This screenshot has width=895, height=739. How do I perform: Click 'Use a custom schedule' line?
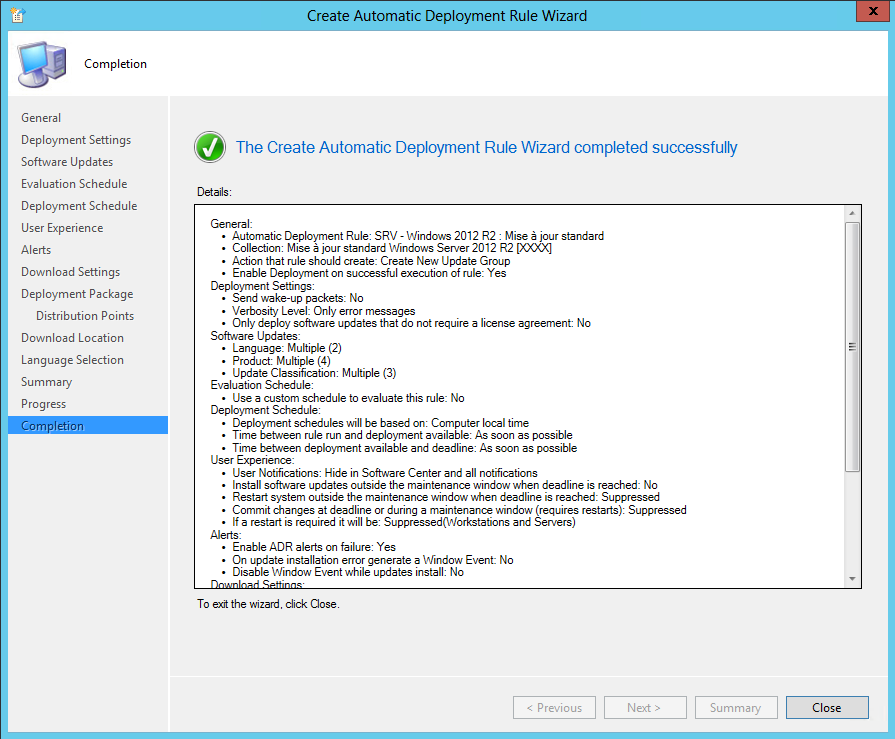tap(348, 398)
